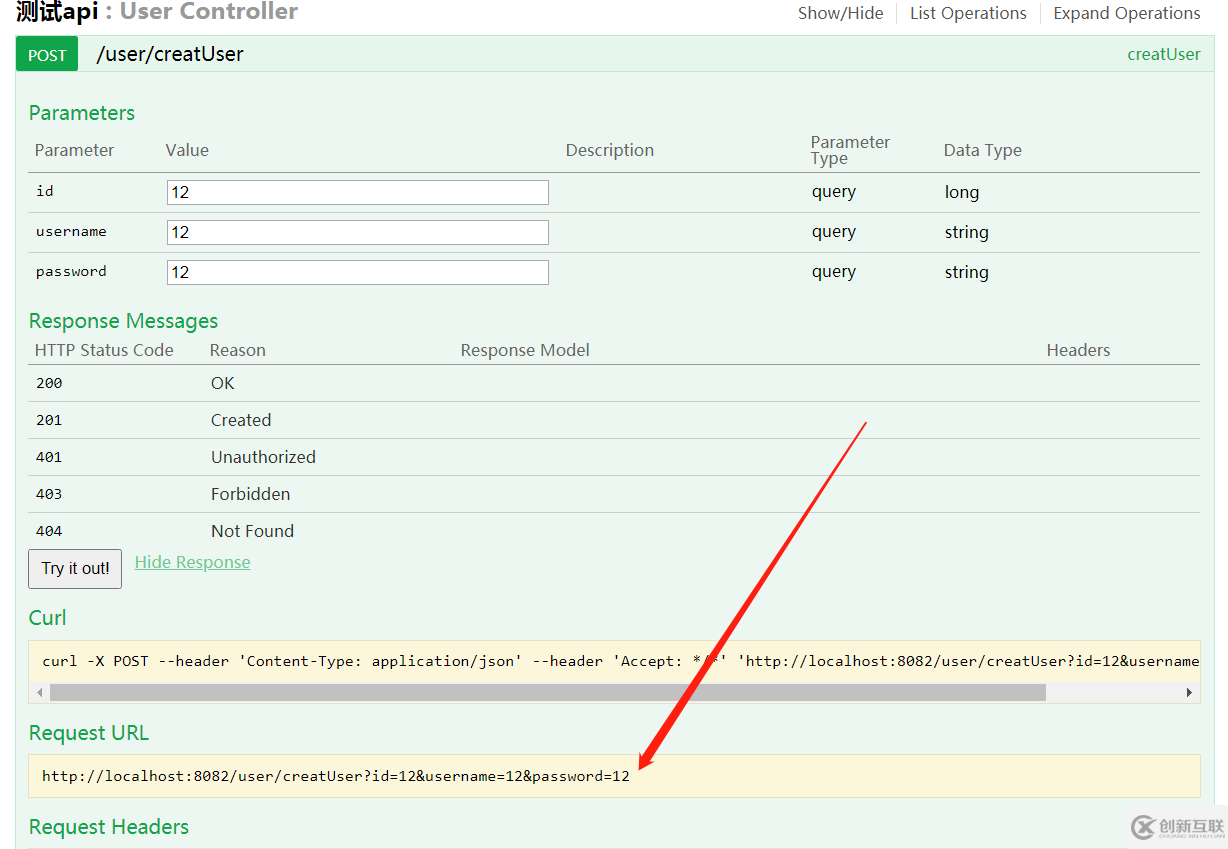Screen dimensions: 1228x849
Task: Expand all via Expand Operations link
Action: pyautogui.click(x=1126, y=14)
